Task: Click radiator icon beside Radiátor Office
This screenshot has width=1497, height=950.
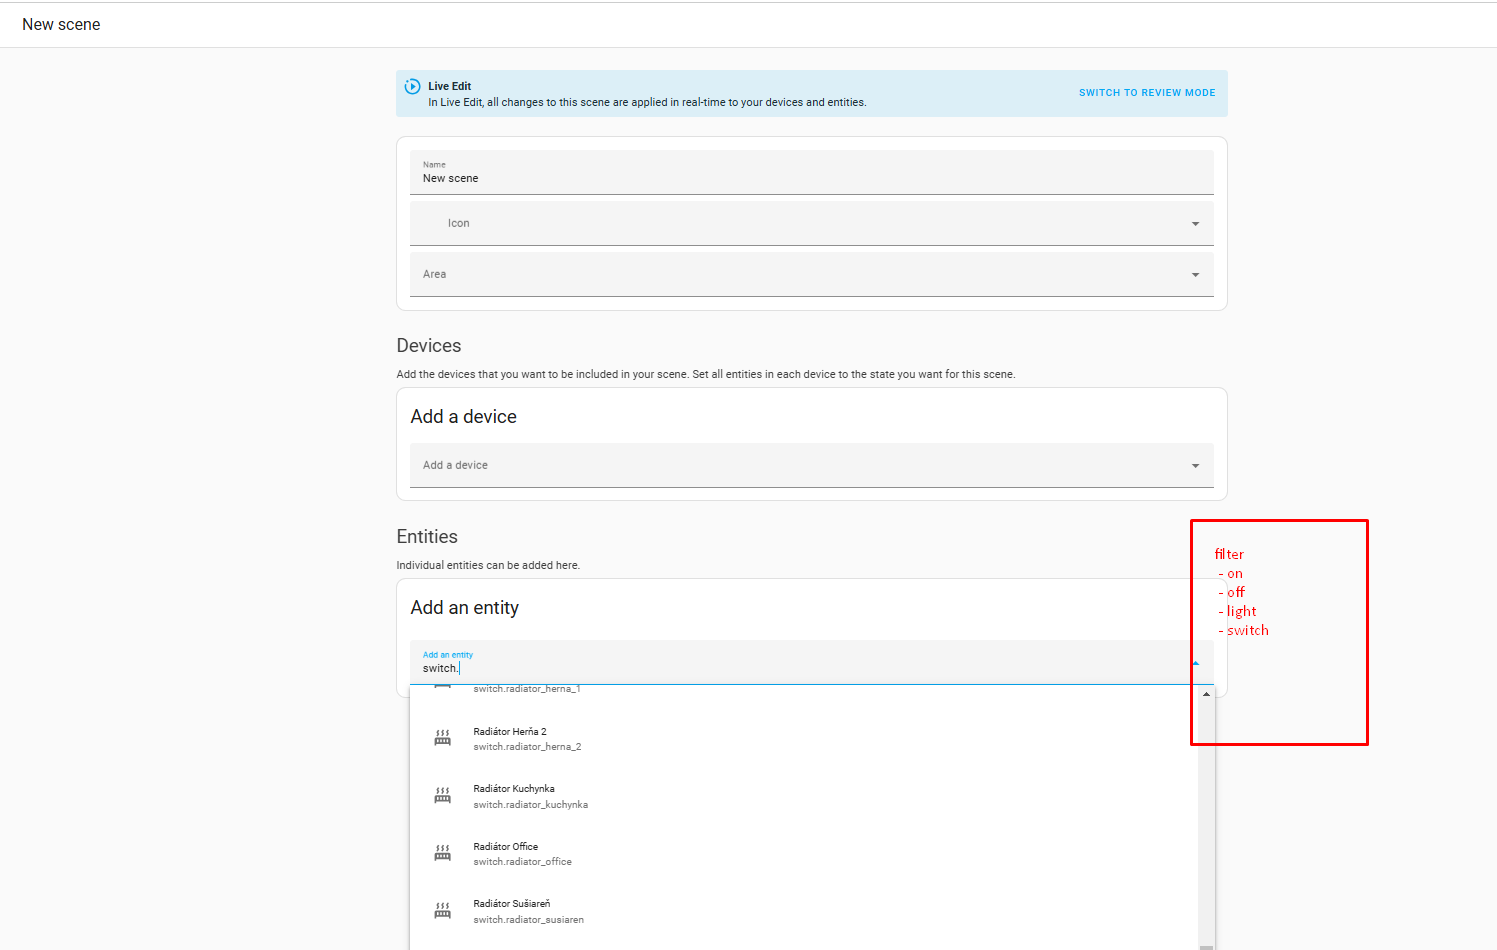Action: 442,853
